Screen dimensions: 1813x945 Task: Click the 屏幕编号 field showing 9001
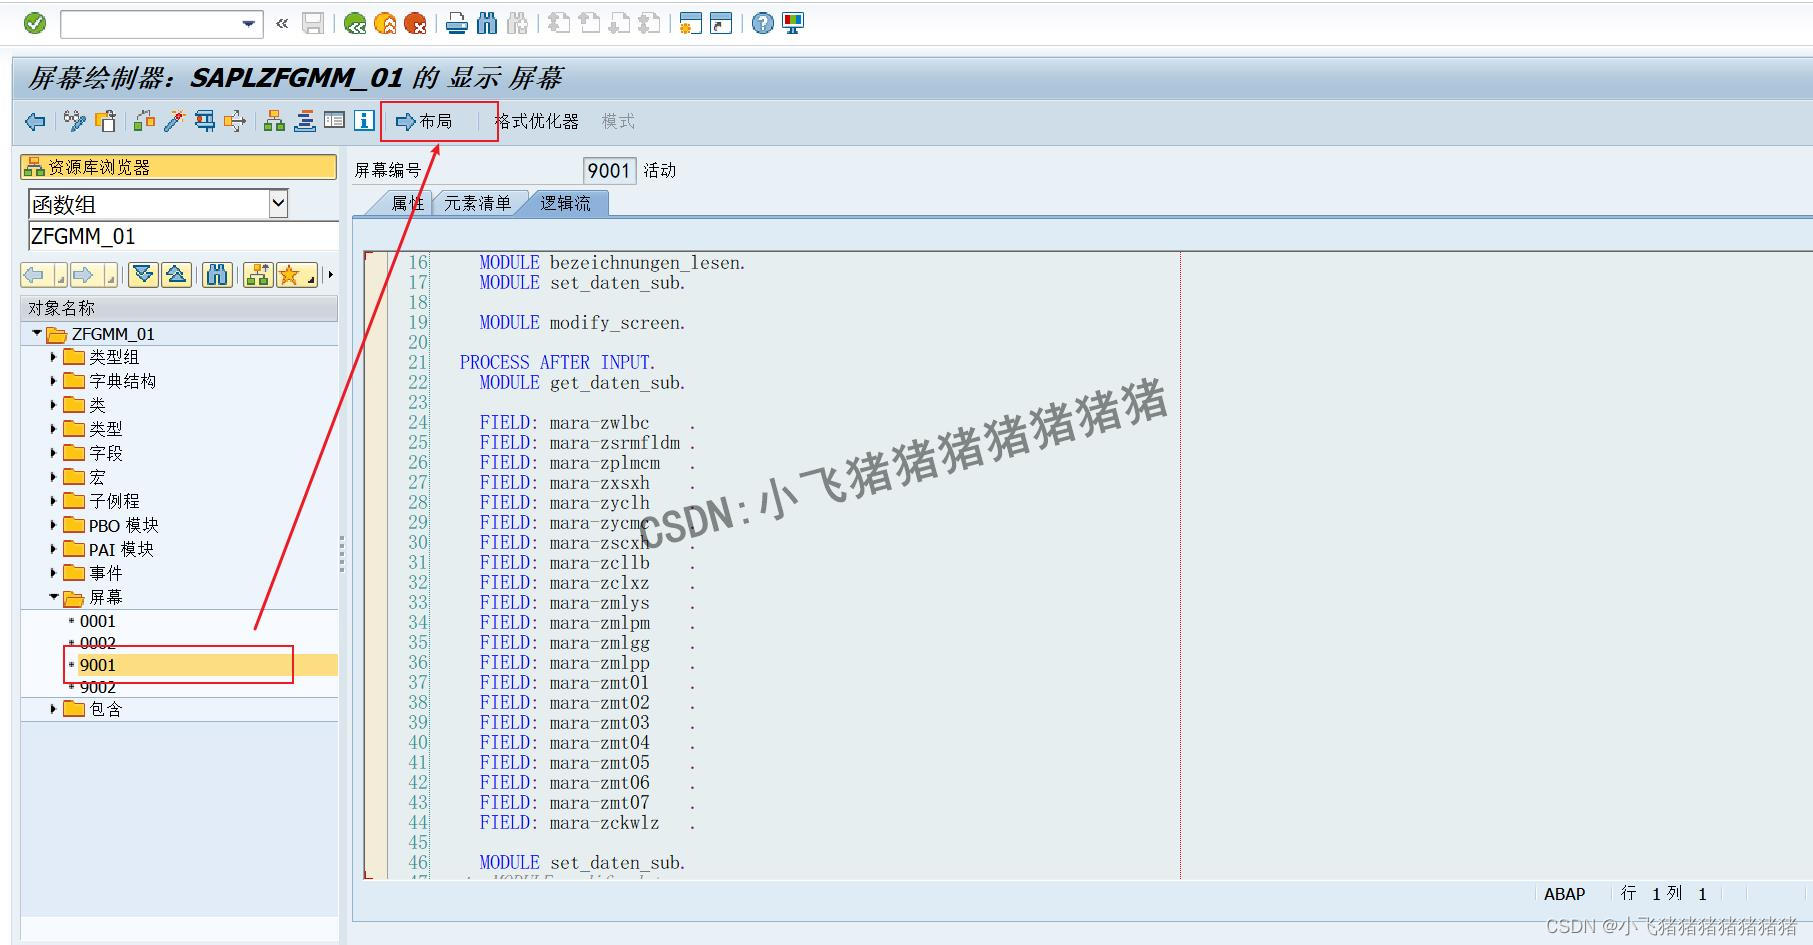coord(608,170)
